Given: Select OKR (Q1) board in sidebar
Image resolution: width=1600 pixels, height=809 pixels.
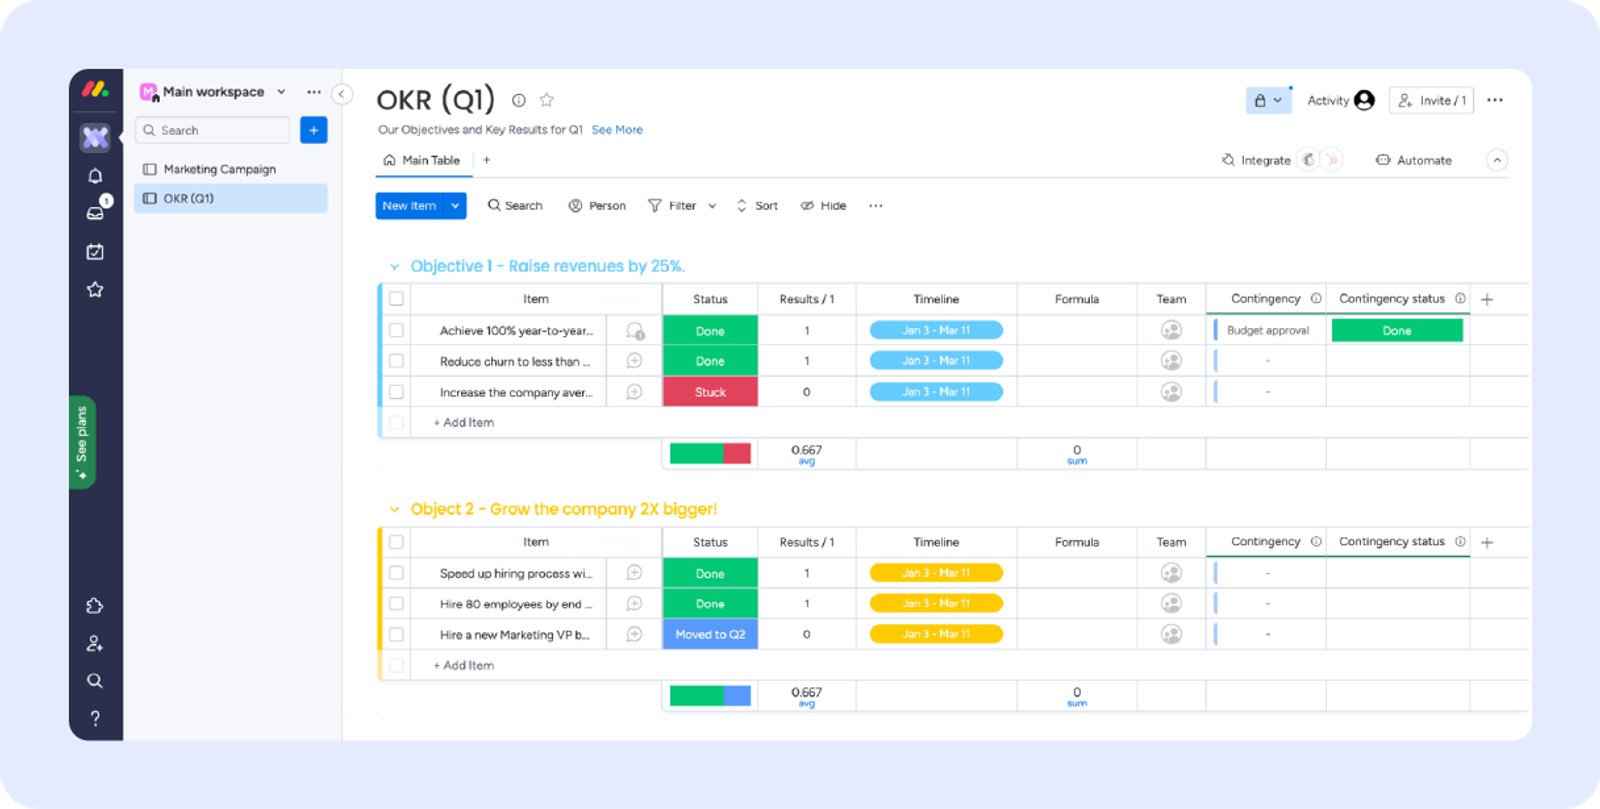Looking at the screenshot, I should (231, 198).
